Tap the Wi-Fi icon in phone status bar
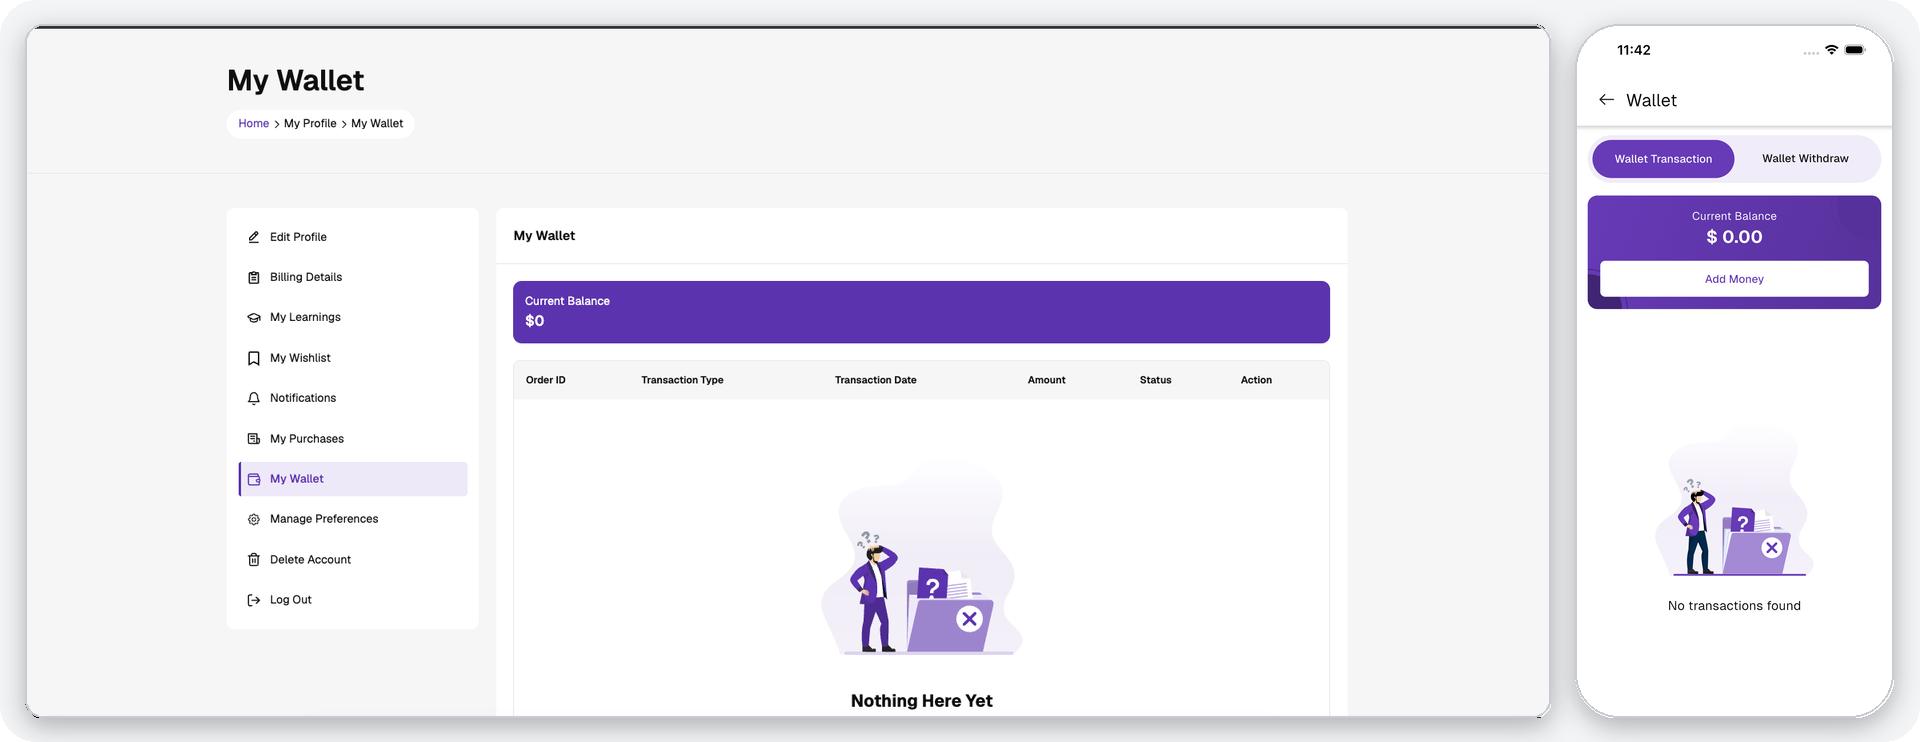The height and width of the screenshot is (742, 1920). pyautogui.click(x=1831, y=49)
